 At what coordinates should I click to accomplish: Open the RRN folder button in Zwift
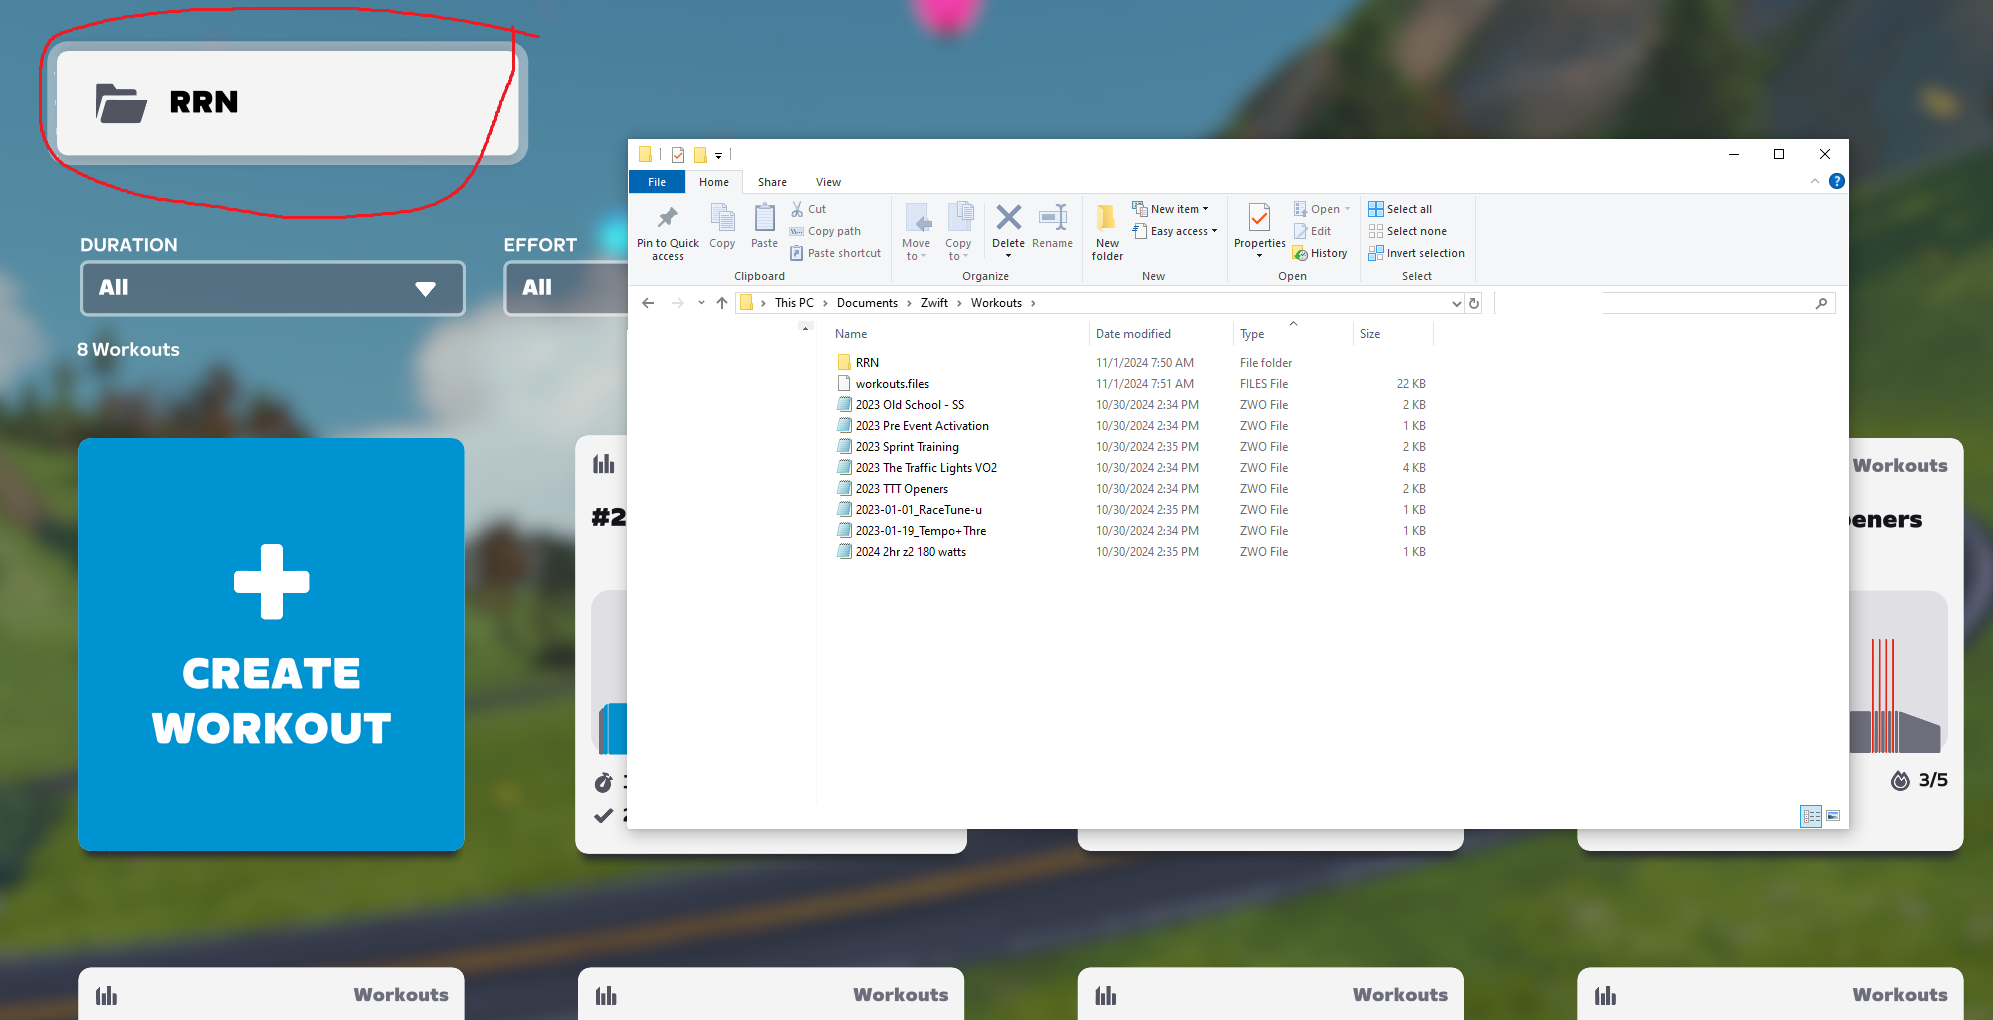pos(288,103)
